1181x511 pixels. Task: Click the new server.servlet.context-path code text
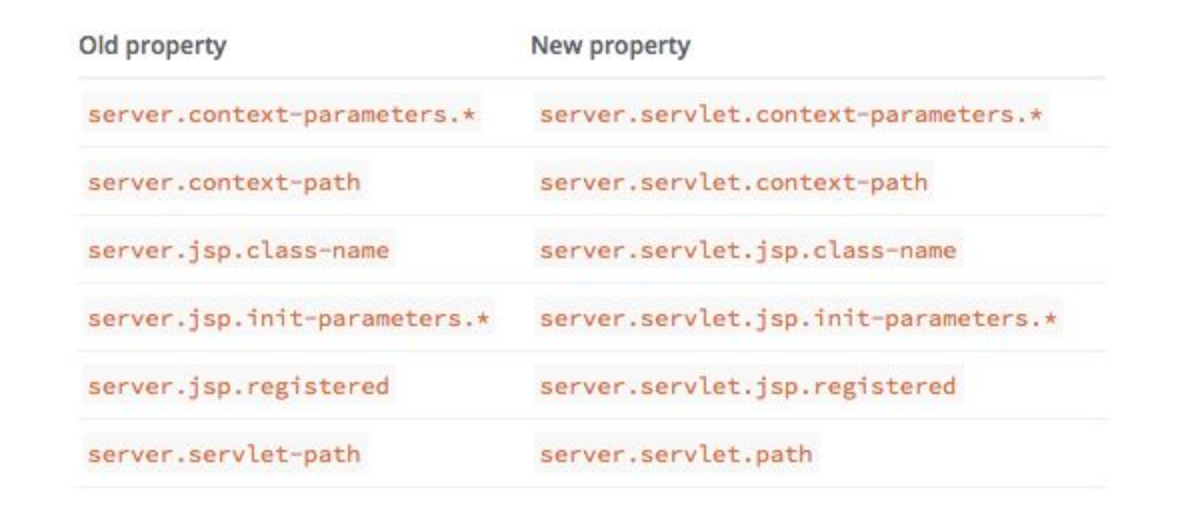[734, 182]
